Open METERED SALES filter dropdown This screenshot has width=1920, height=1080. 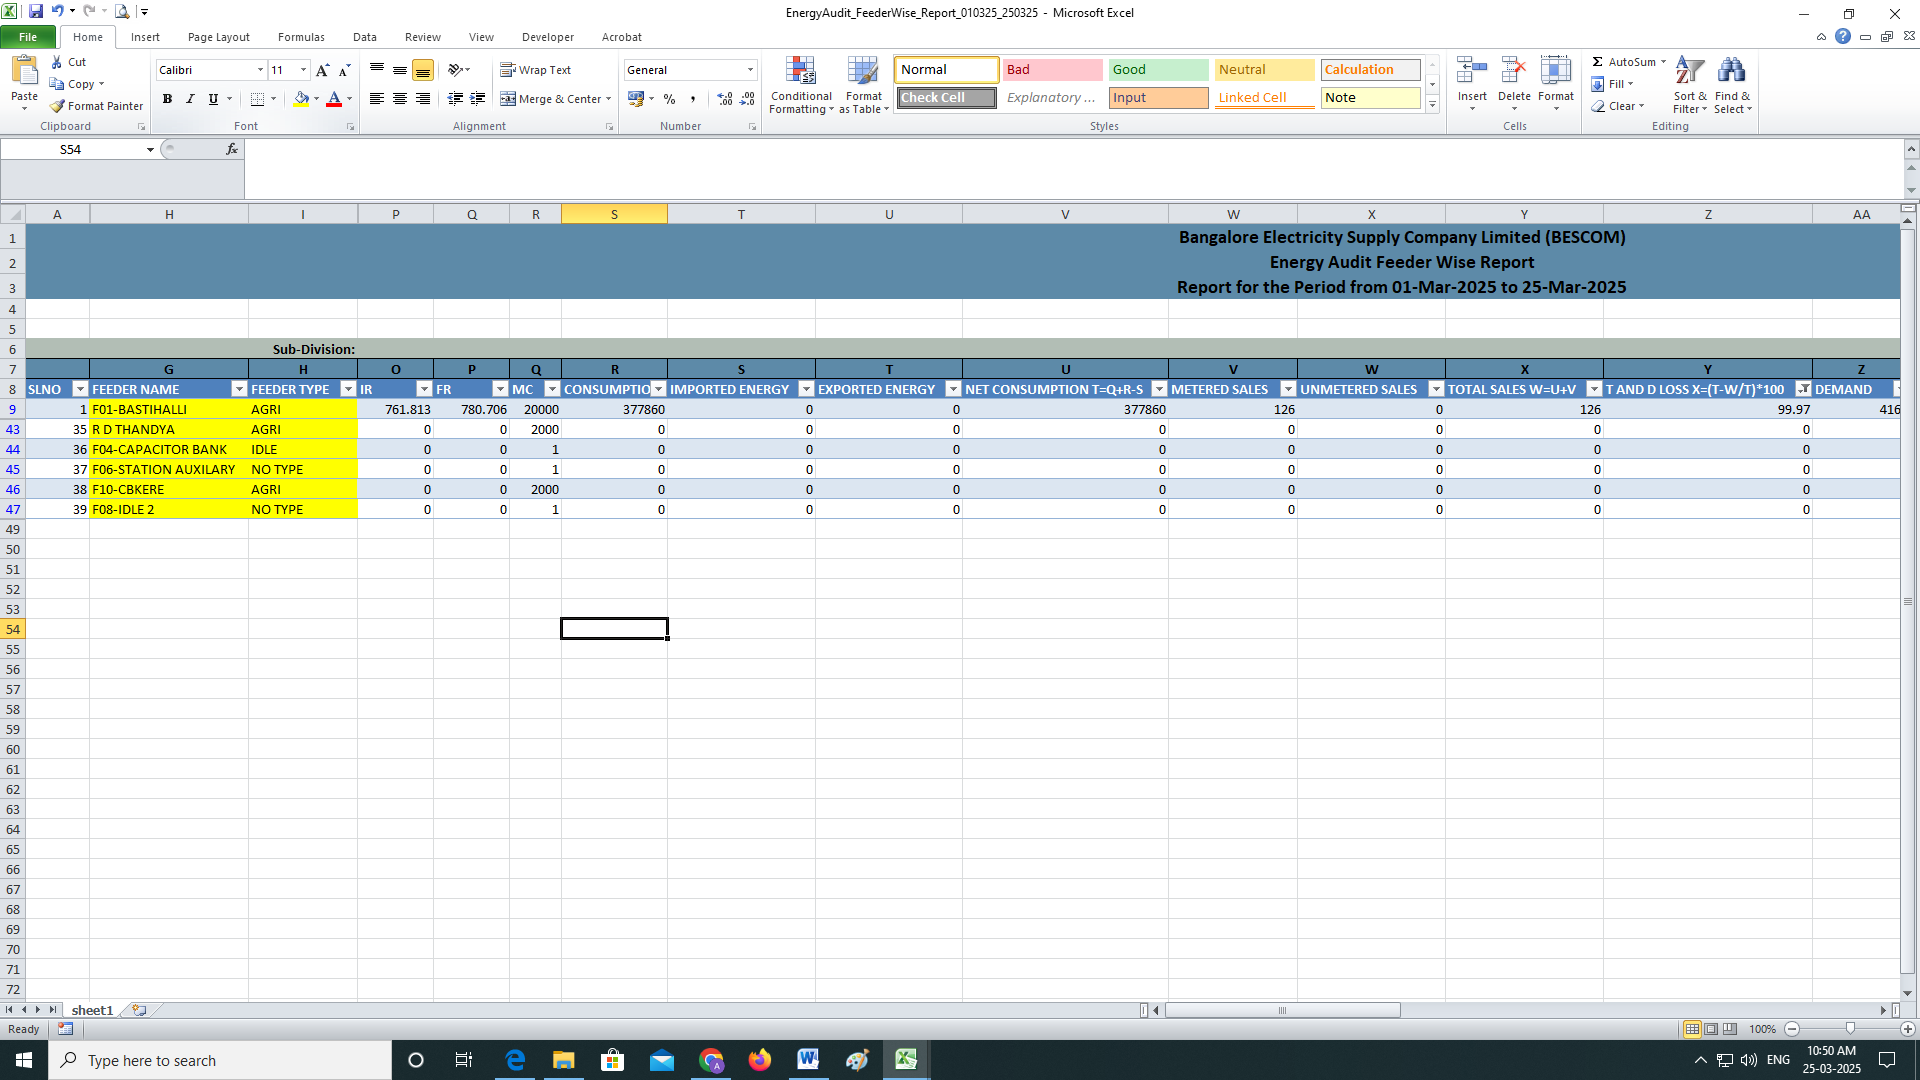pyautogui.click(x=1288, y=389)
